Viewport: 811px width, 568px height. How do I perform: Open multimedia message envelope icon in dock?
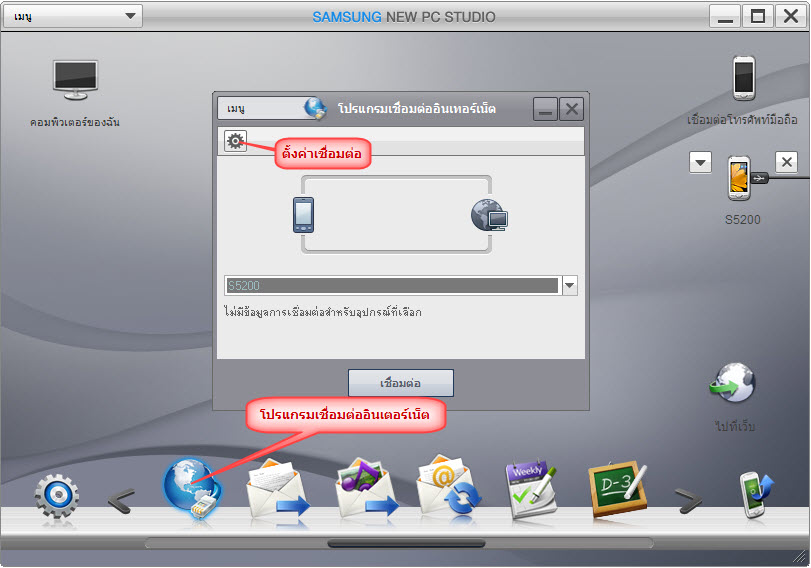point(366,489)
